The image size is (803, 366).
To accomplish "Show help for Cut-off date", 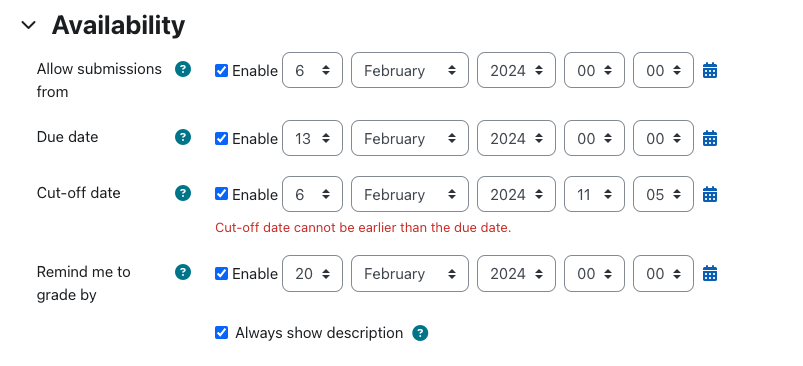I will 183,193.
